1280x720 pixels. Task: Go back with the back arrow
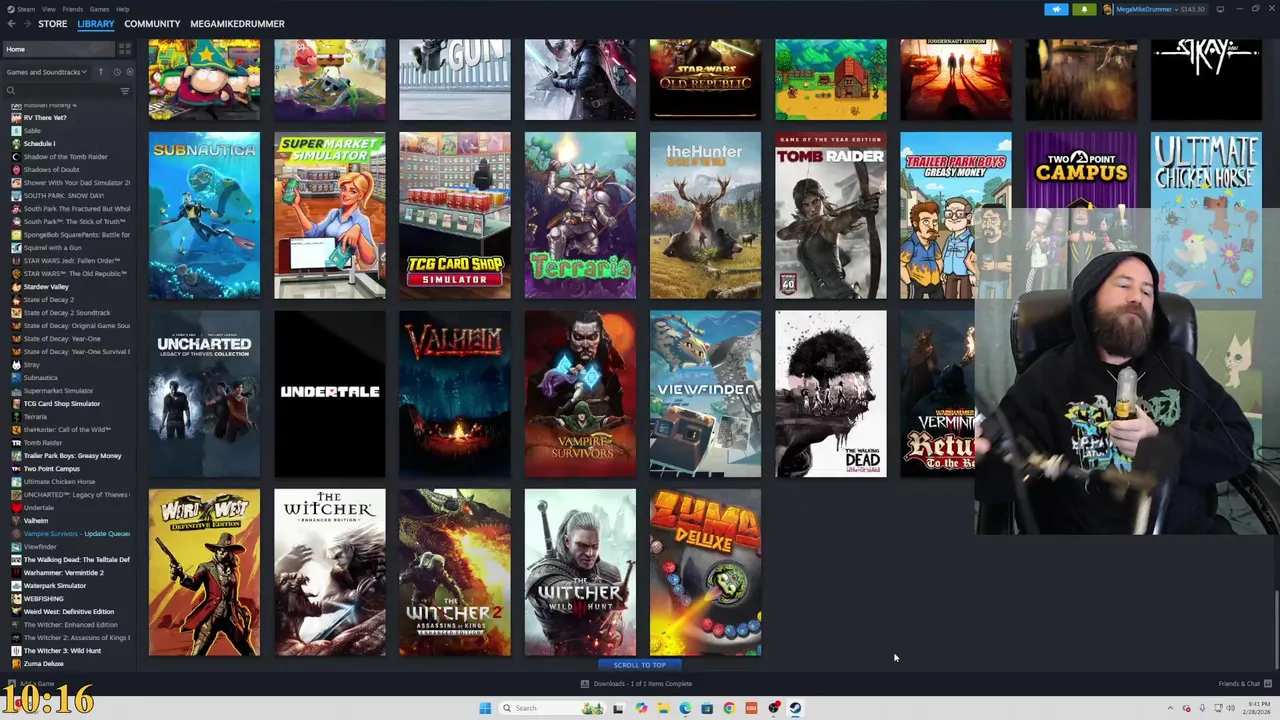11,24
